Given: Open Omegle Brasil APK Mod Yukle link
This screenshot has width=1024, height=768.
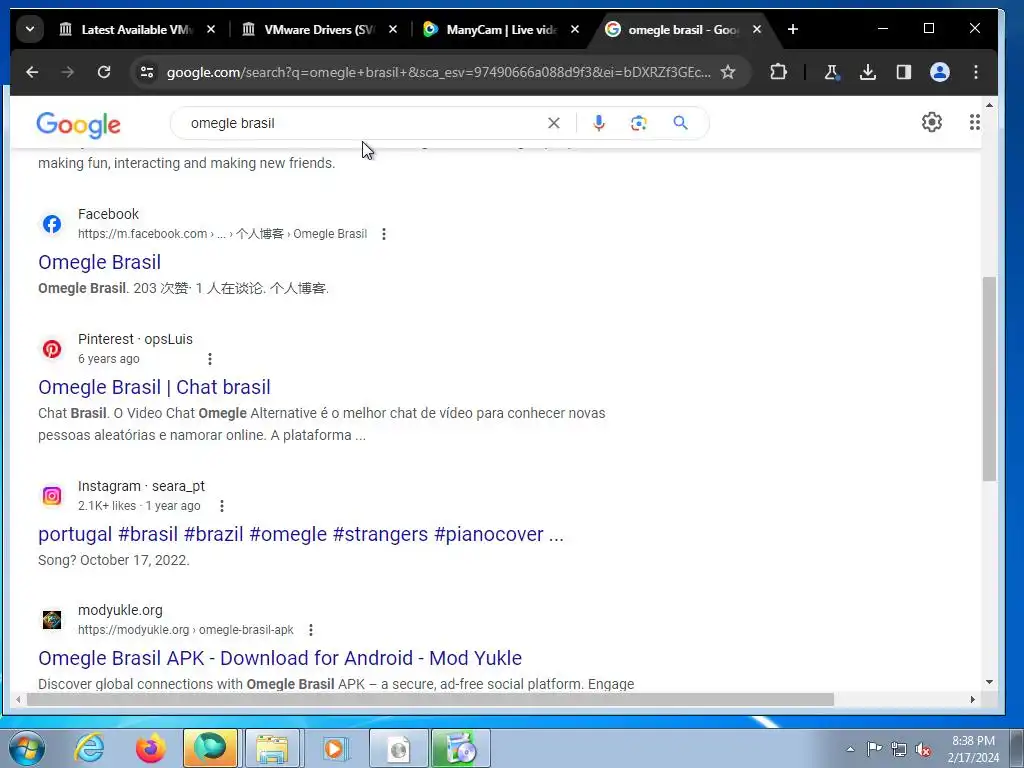Looking at the screenshot, I should pyautogui.click(x=280, y=658).
